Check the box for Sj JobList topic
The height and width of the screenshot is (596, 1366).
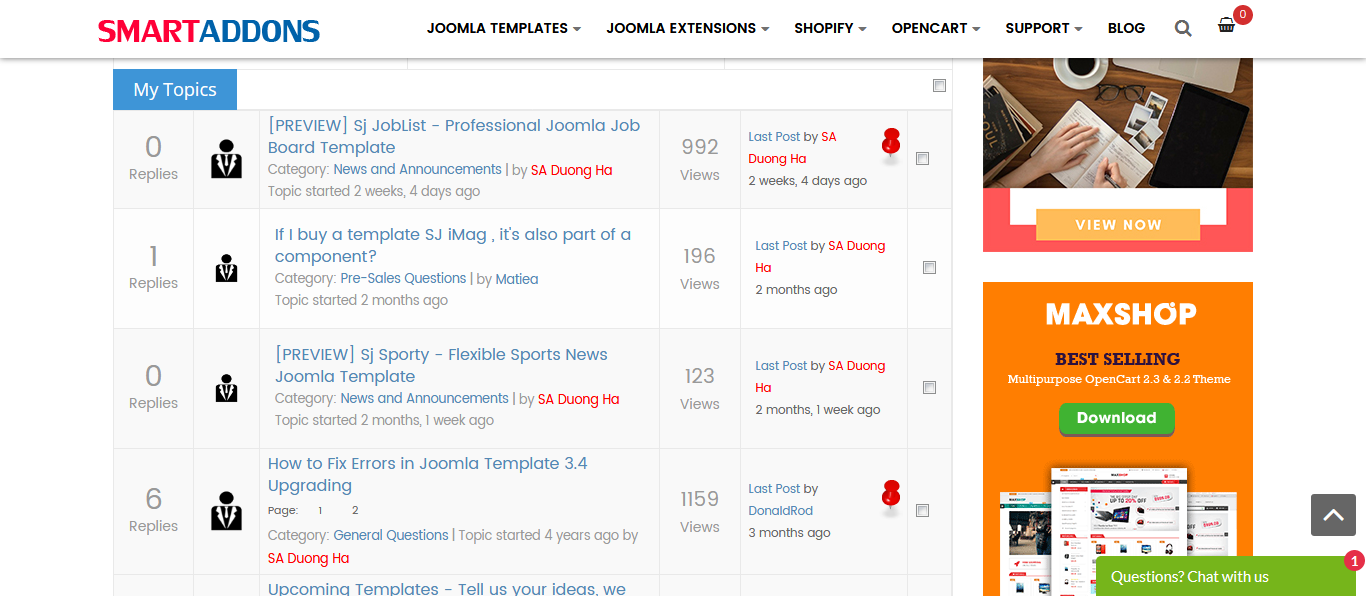[922, 158]
